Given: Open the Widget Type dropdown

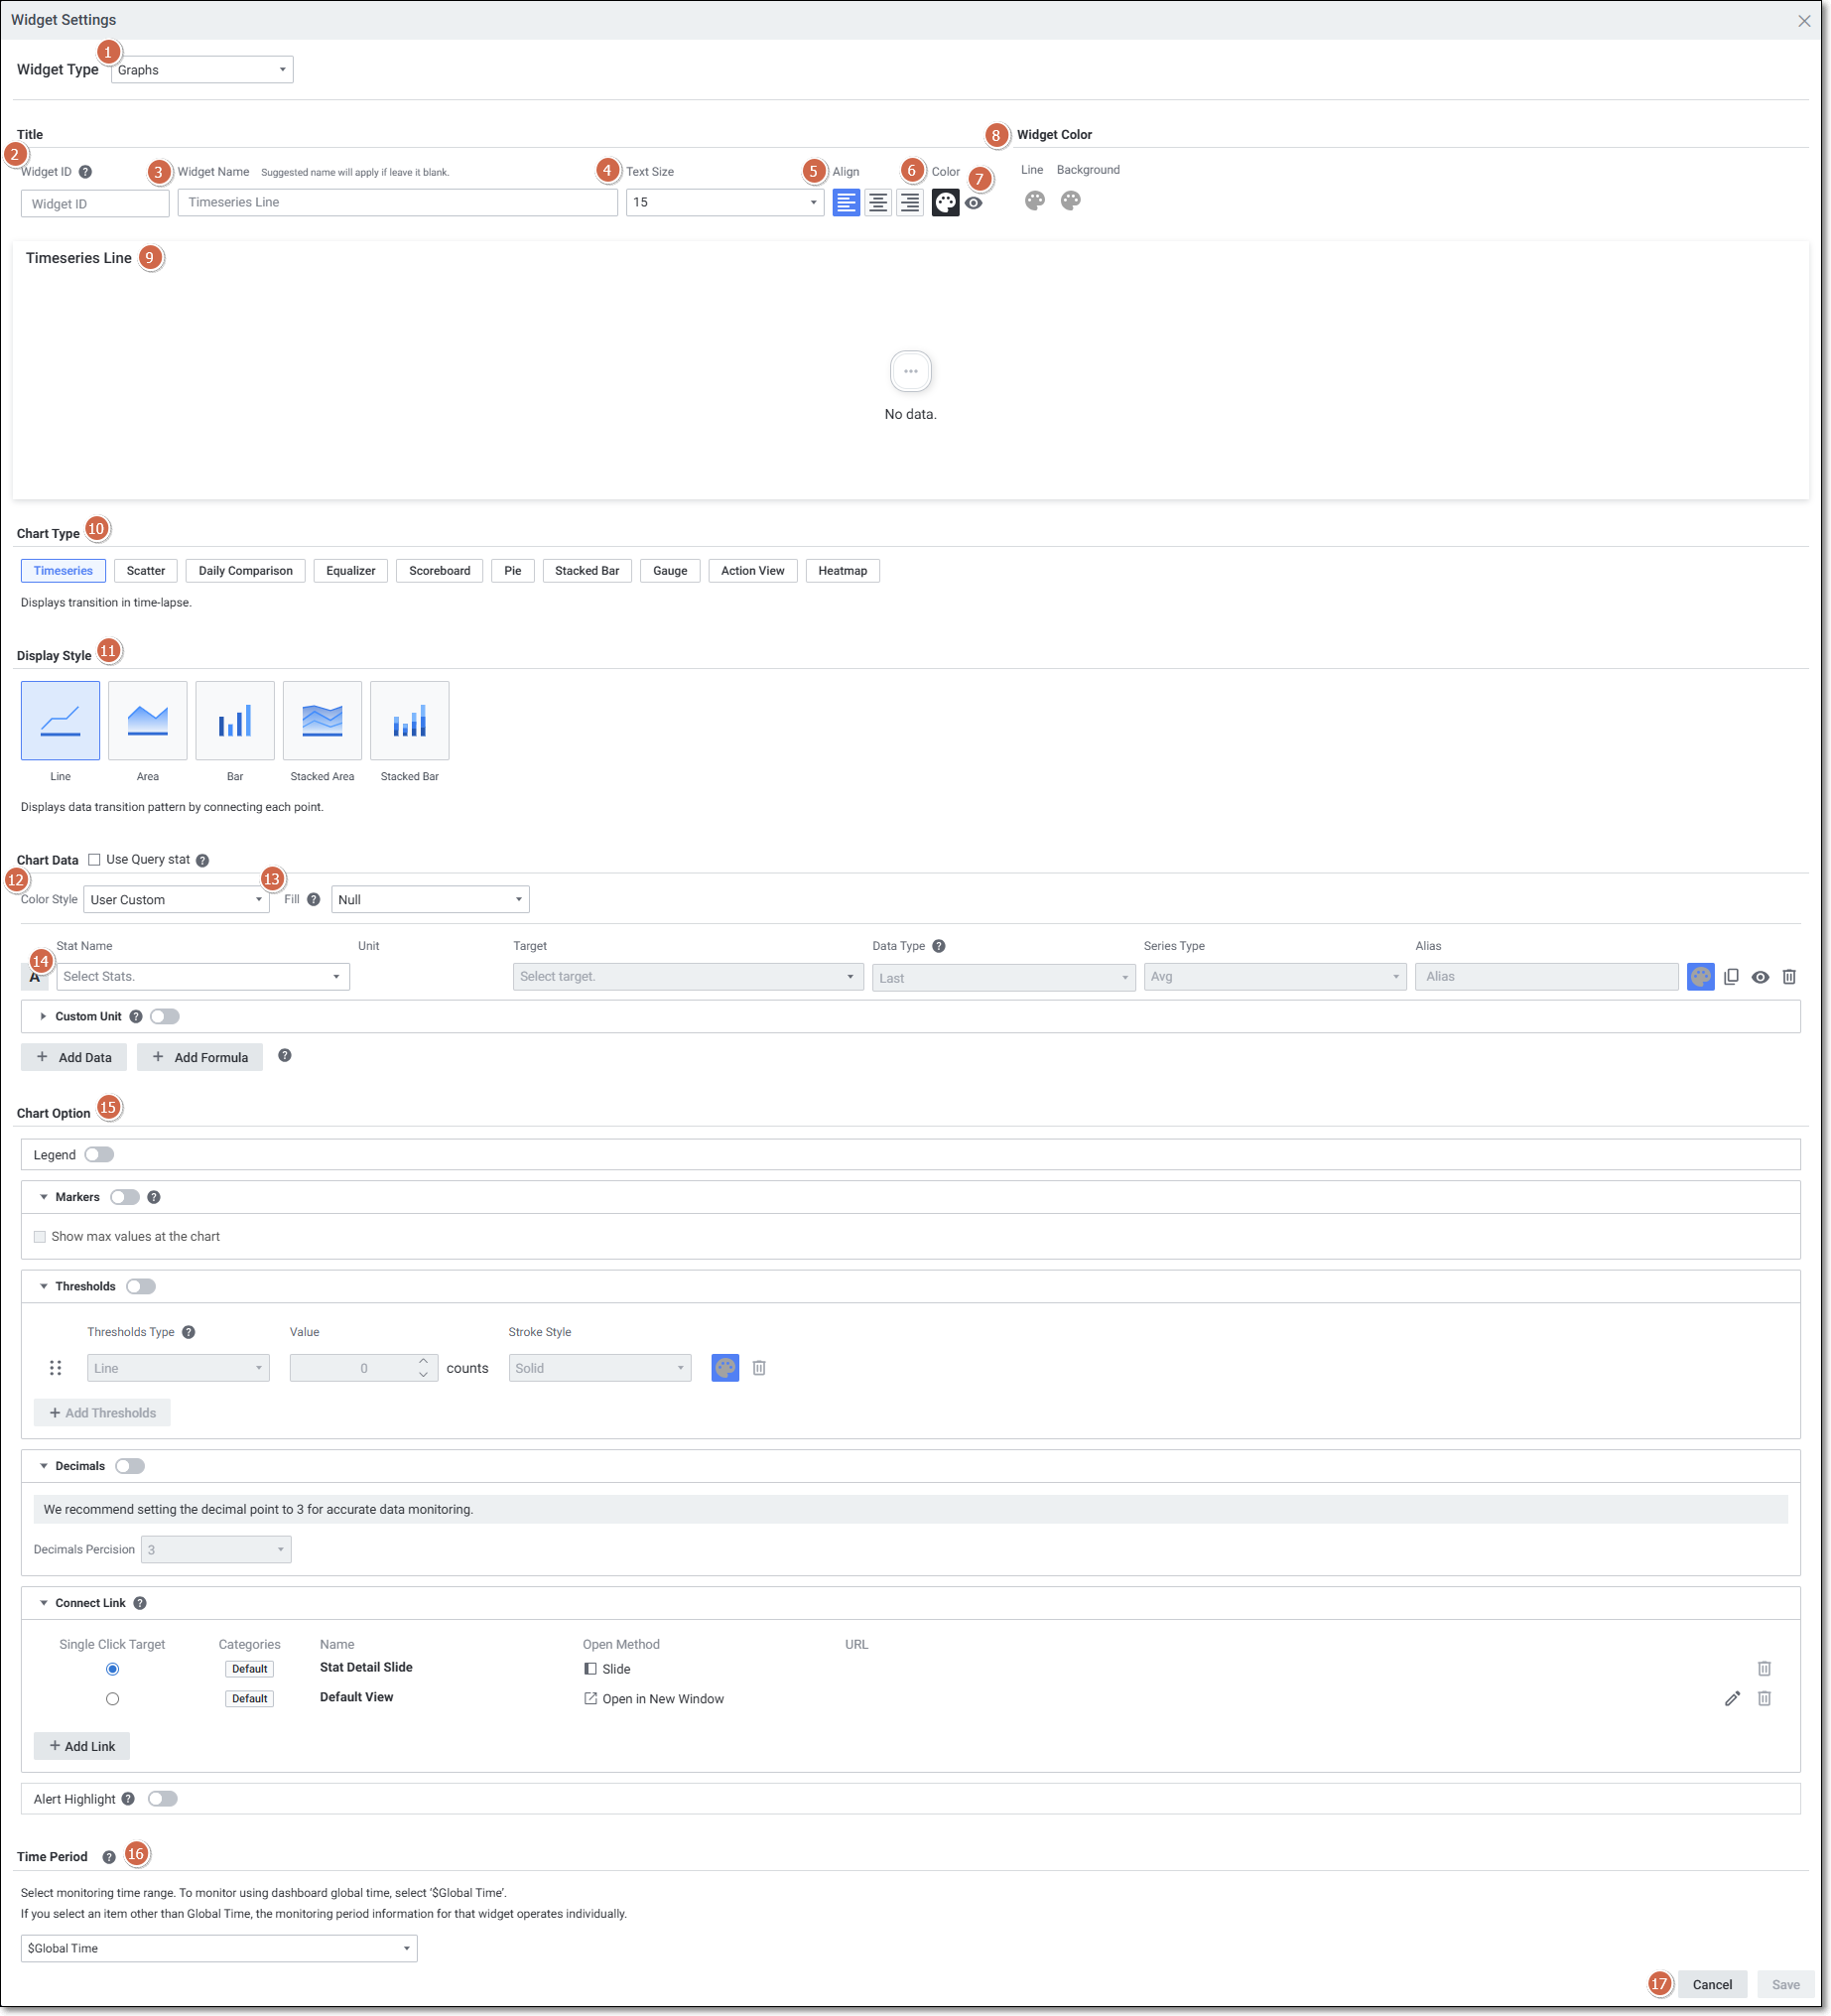Looking at the screenshot, I should (x=202, y=70).
